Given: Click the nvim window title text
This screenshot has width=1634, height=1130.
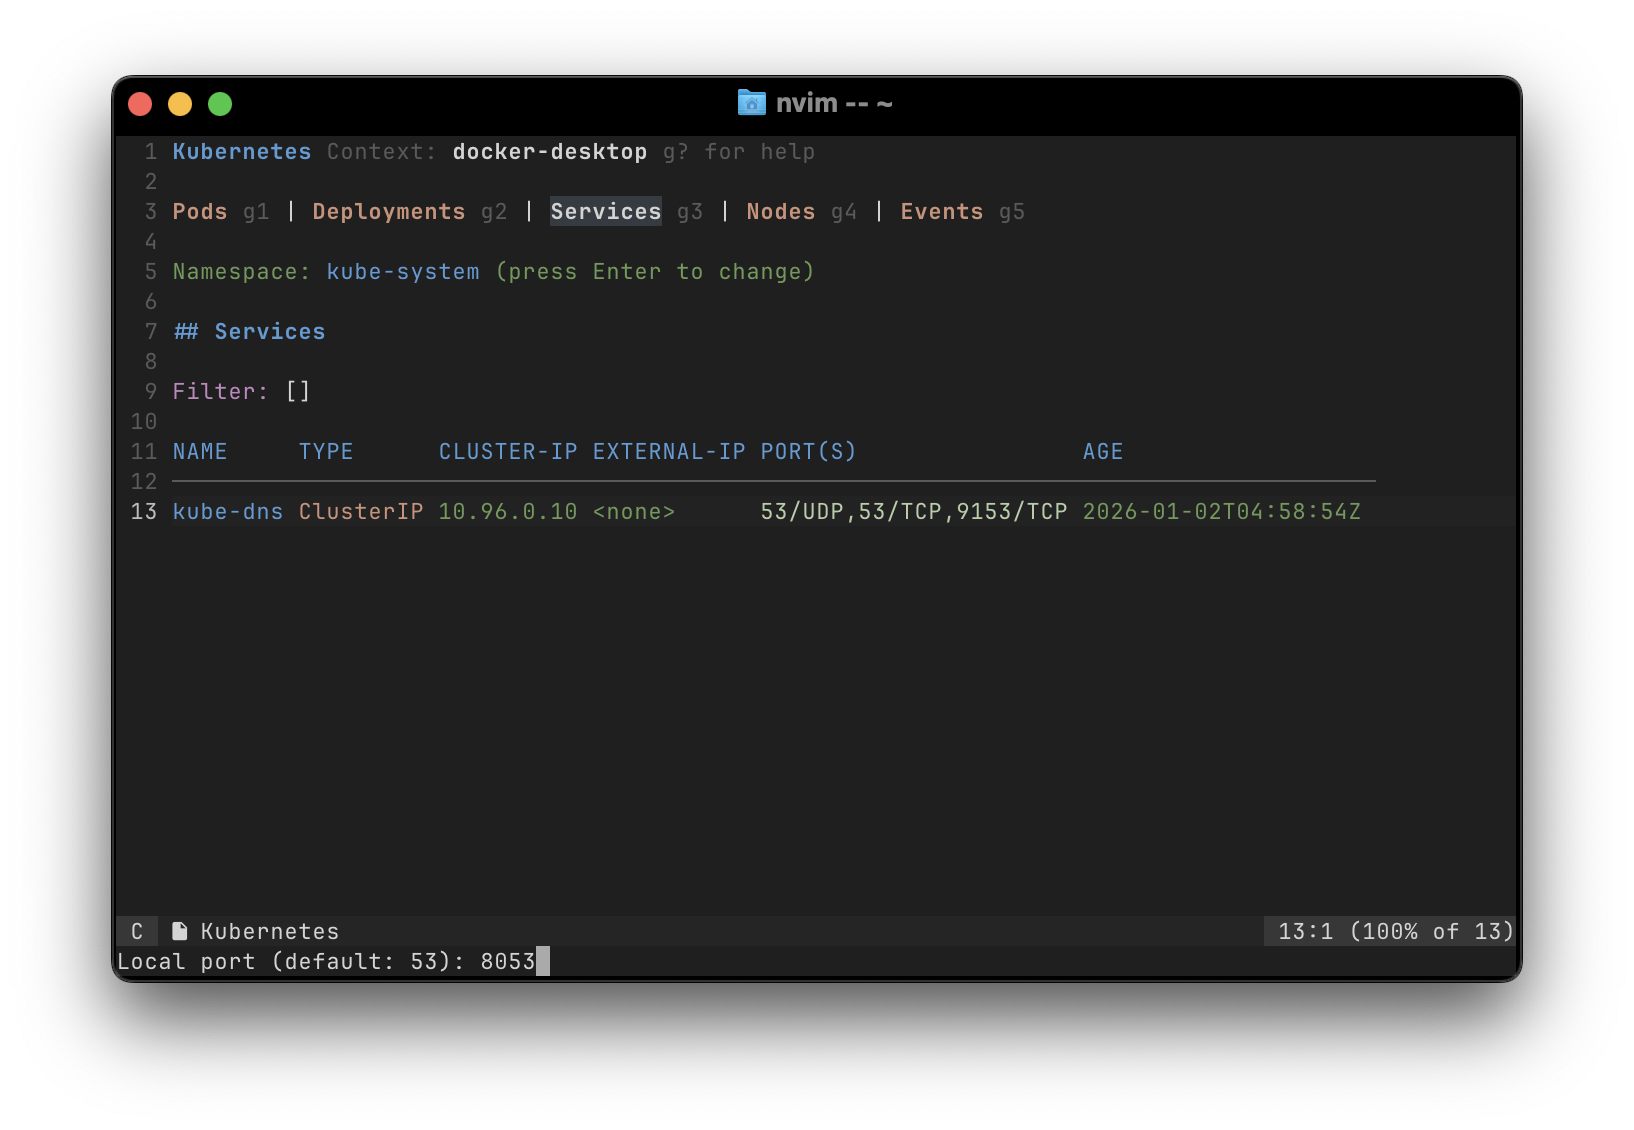Looking at the screenshot, I should click(834, 103).
